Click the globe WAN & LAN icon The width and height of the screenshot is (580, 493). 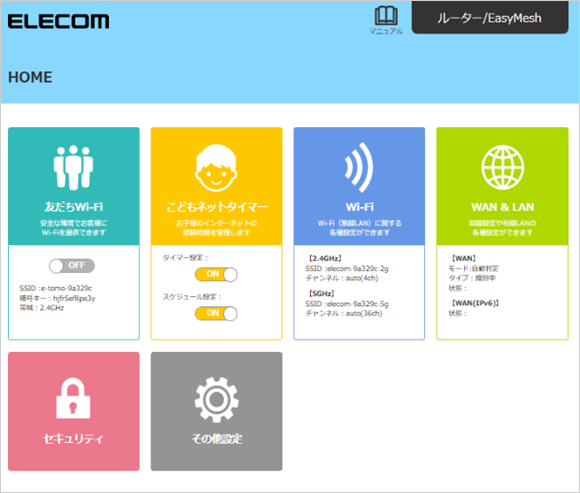pos(503,167)
